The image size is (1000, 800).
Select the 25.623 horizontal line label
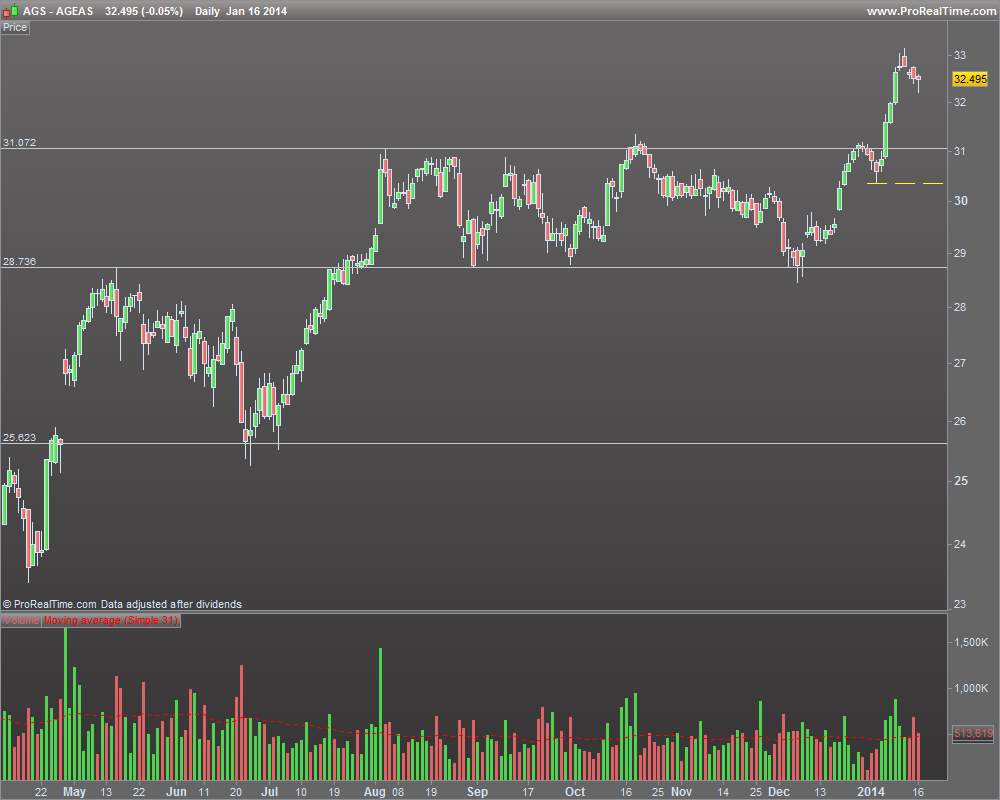(20, 438)
